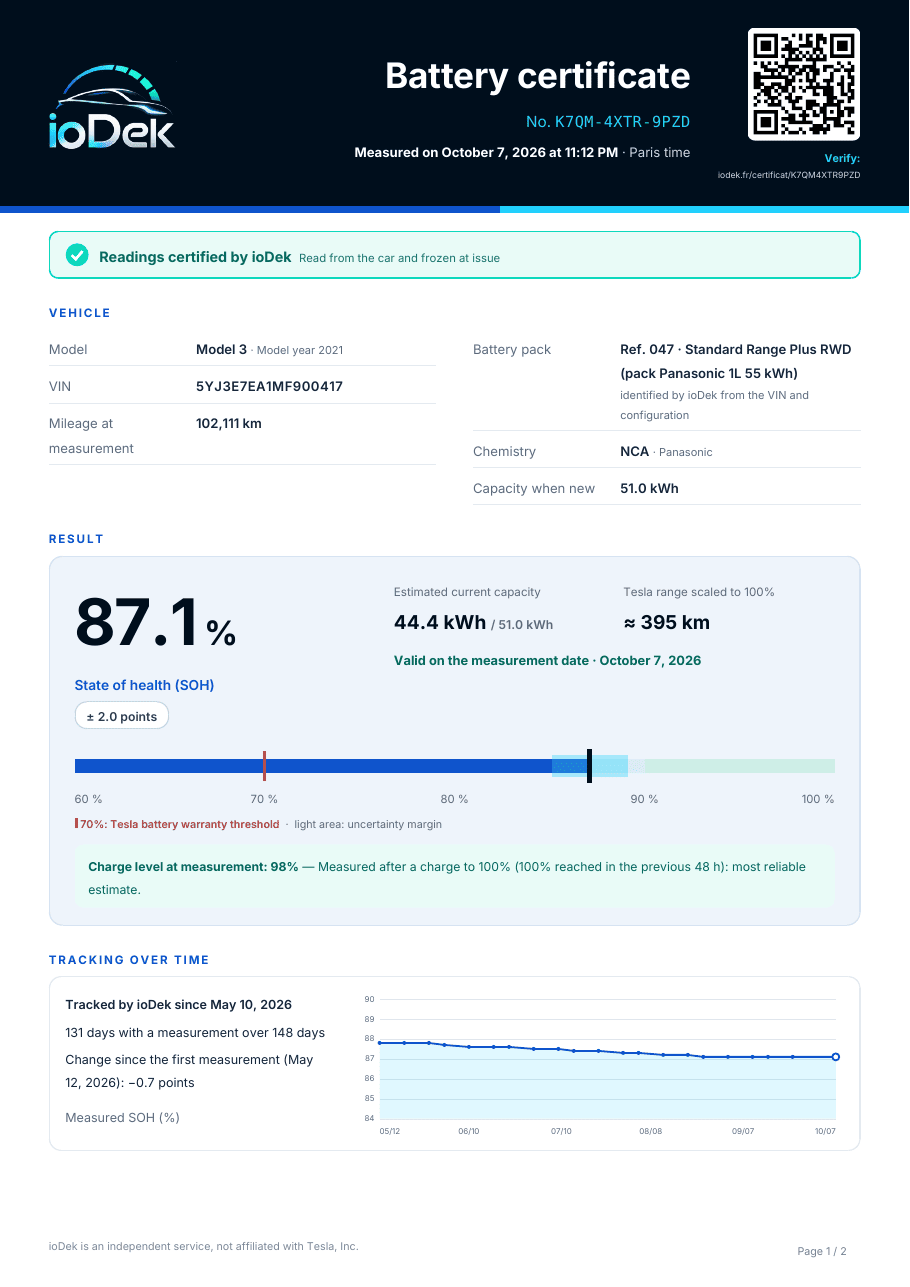Click the black SOH marker on gauge

pos(590,766)
